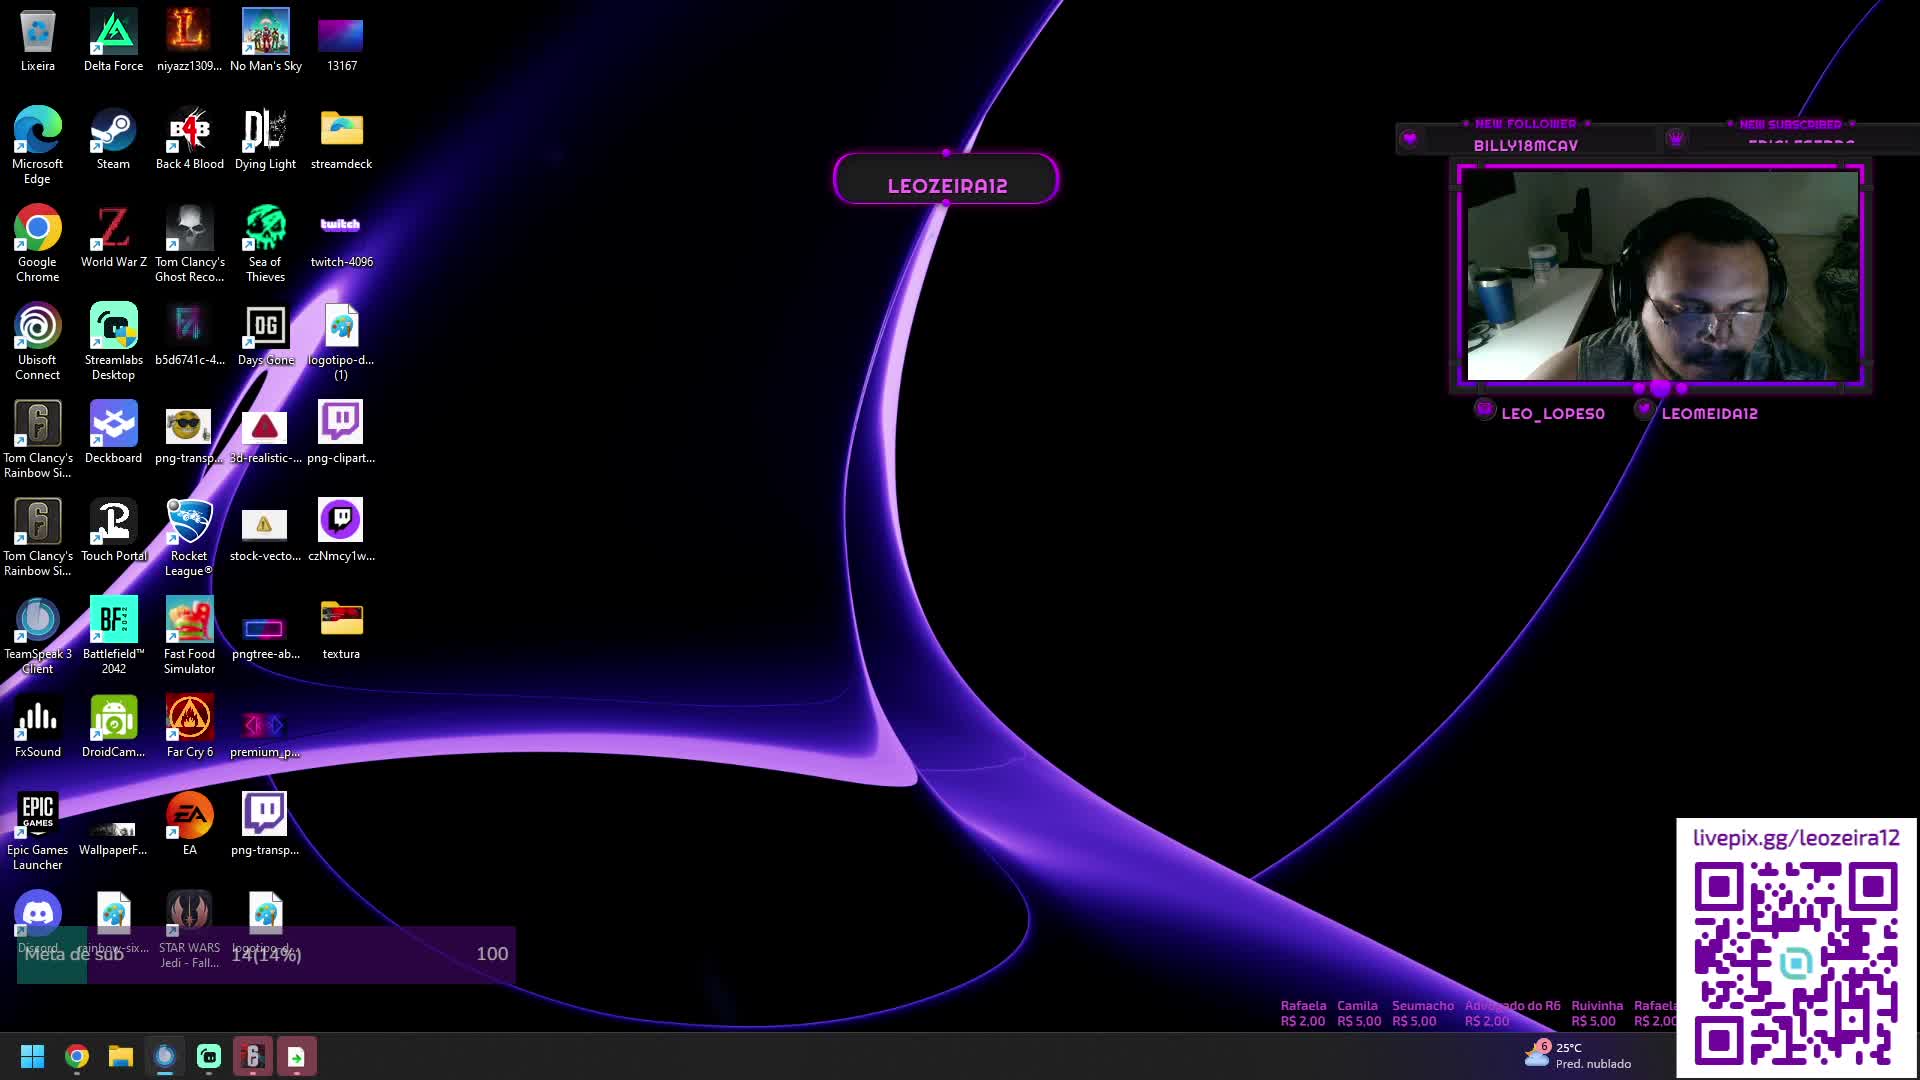Launch Dying Light desktop icon
Screen dimensions: 1920x1080
(265, 139)
